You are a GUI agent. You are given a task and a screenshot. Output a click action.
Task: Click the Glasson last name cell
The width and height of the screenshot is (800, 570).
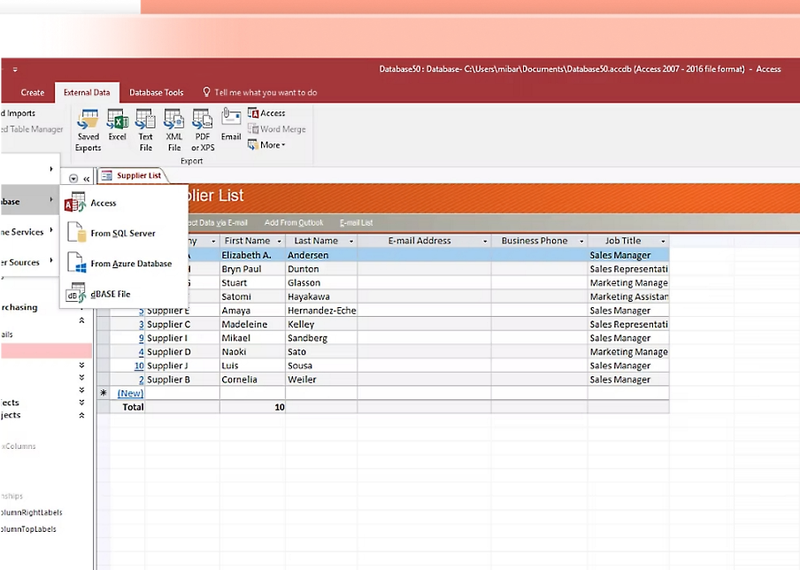[x=321, y=283]
